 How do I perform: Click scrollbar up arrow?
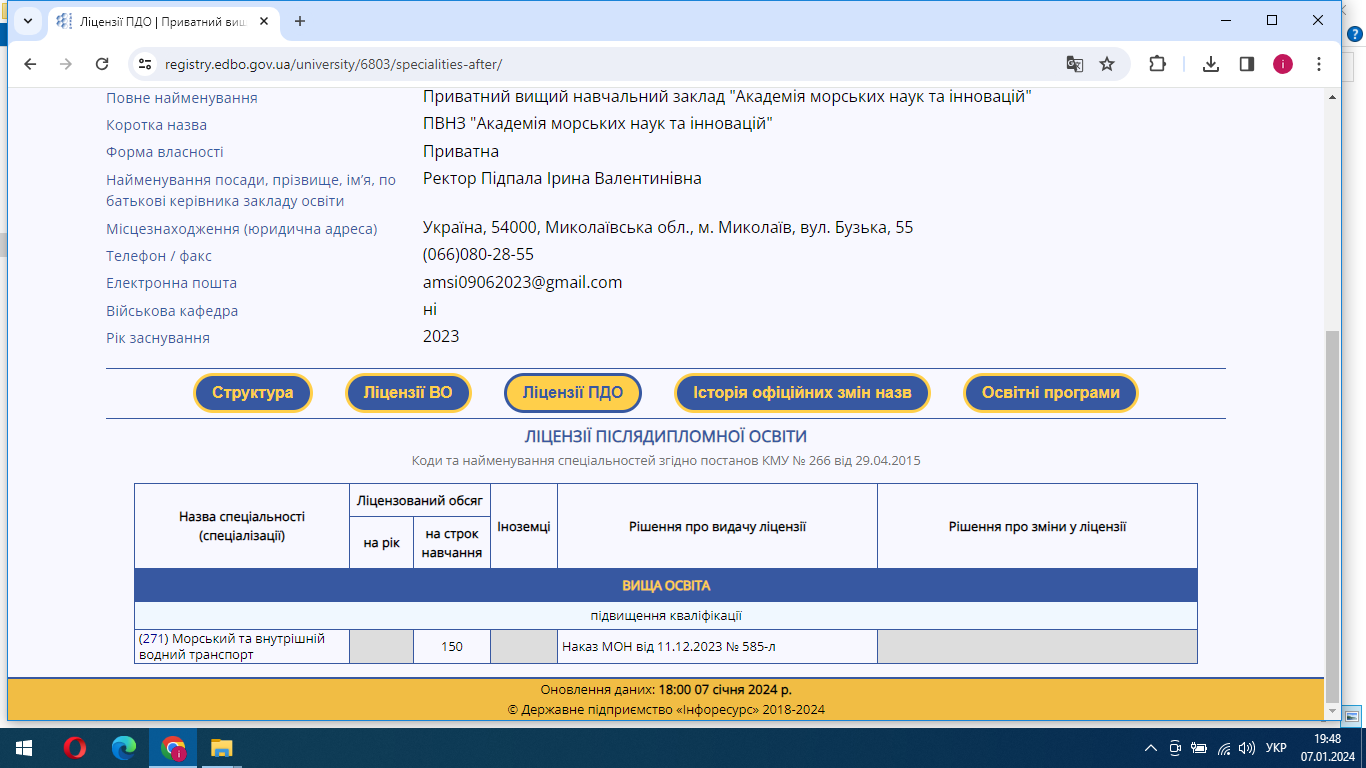pyautogui.click(x=1331, y=96)
